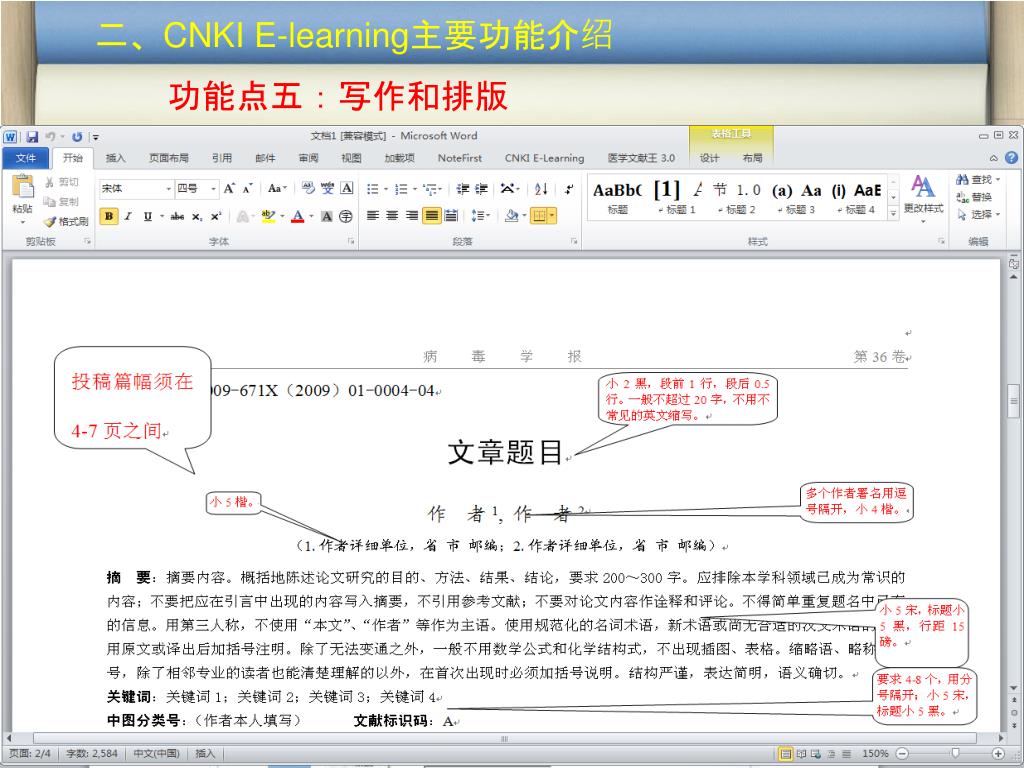Toggle Bold formatting button
The height and width of the screenshot is (768, 1024).
coord(109,216)
